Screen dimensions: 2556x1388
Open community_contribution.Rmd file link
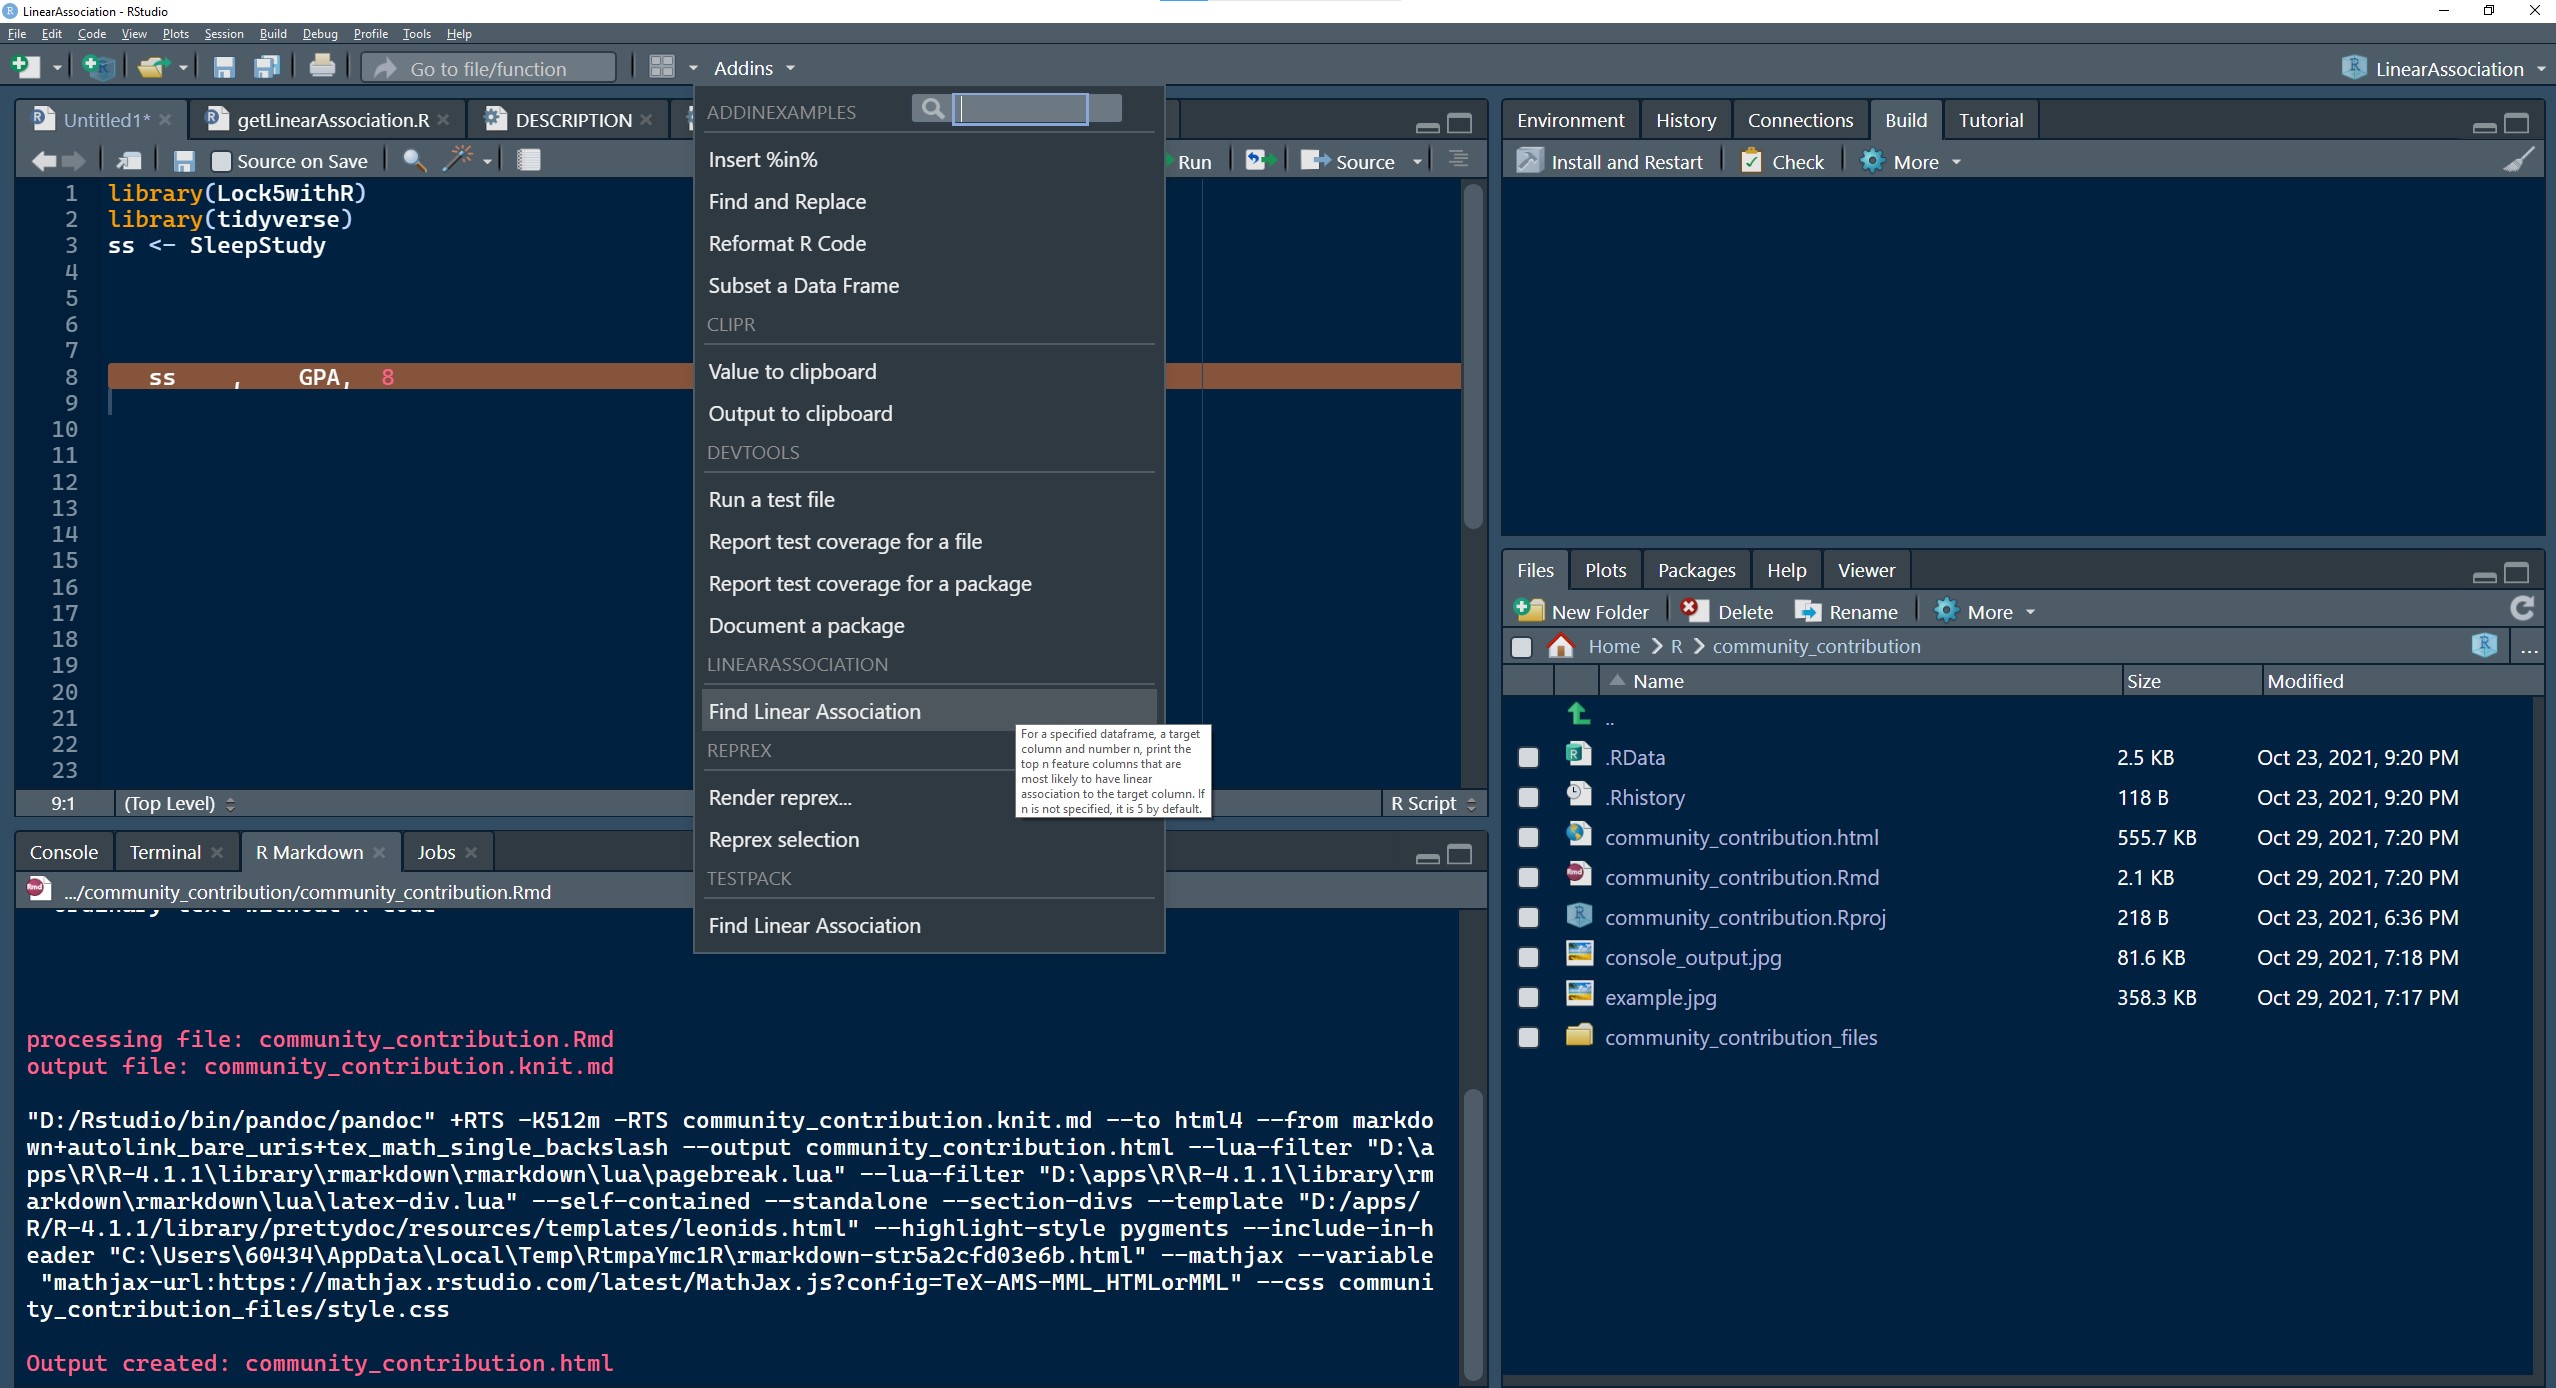(1741, 877)
